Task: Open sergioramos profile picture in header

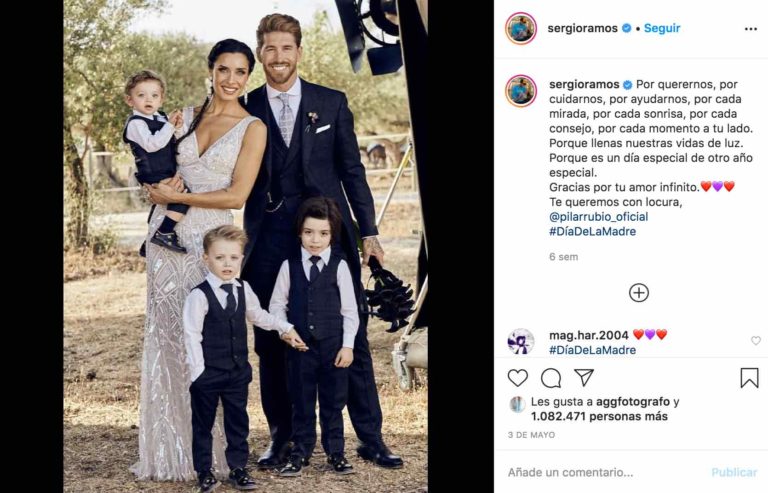Action: 521,28
